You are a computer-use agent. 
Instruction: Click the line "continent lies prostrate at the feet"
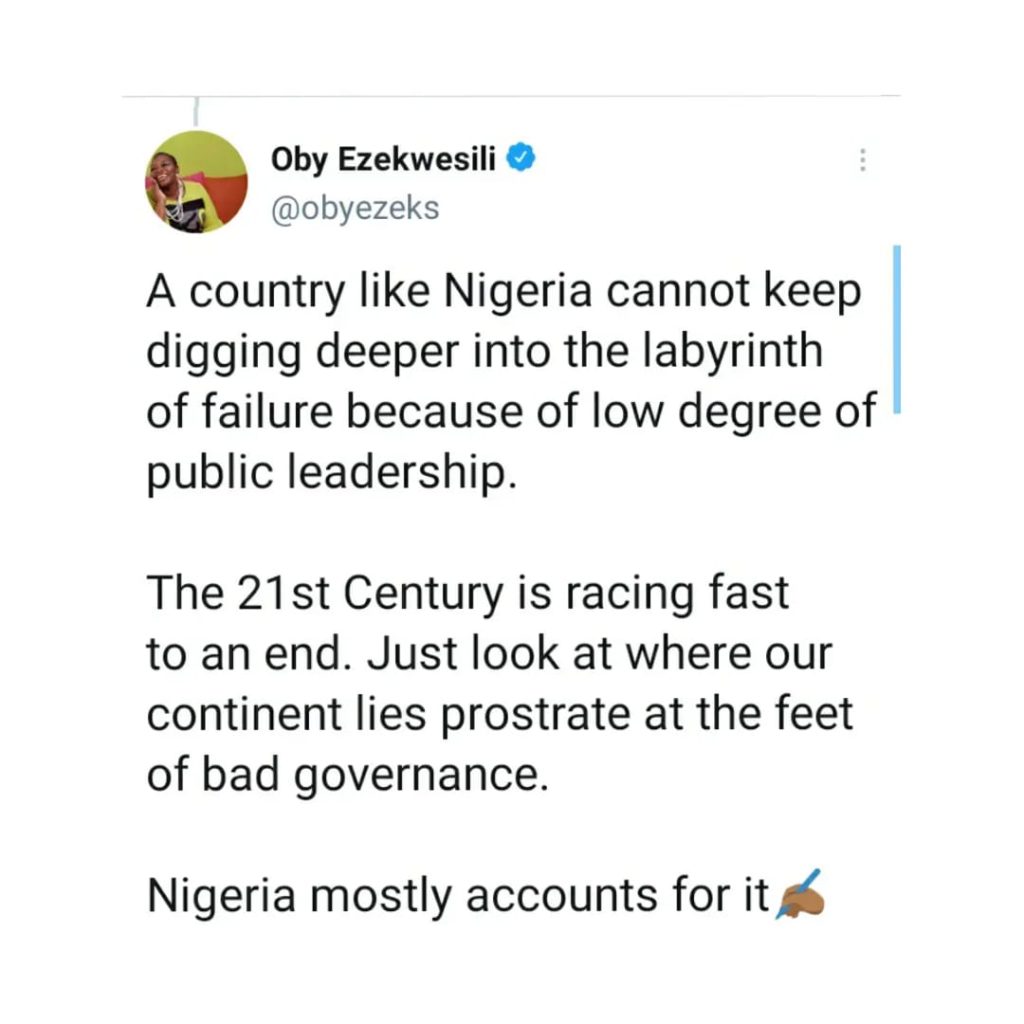click(500, 714)
